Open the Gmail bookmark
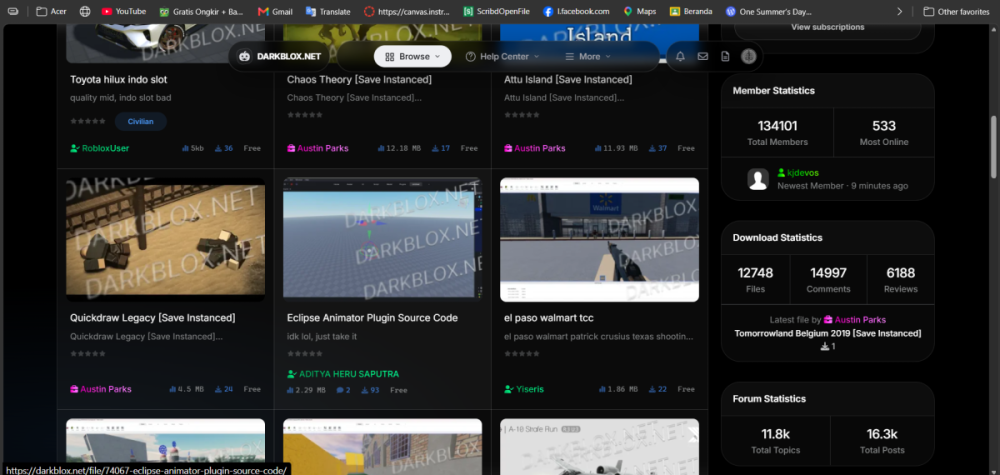Image resolution: width=1000 pixels, height=475 pixels. (x=276, y=11)
